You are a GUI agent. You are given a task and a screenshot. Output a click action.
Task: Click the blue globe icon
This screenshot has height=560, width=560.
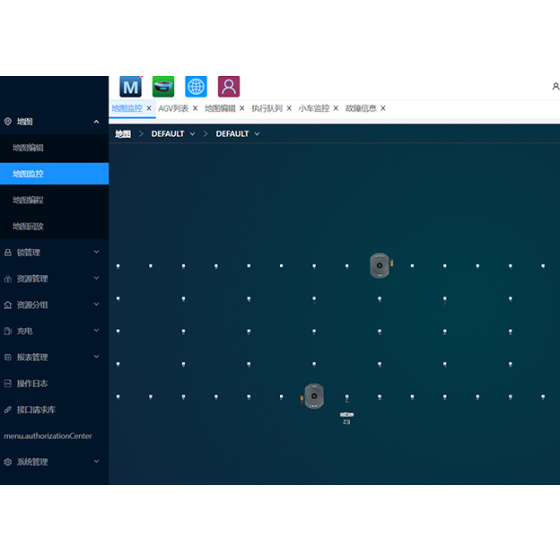[196, 86]
